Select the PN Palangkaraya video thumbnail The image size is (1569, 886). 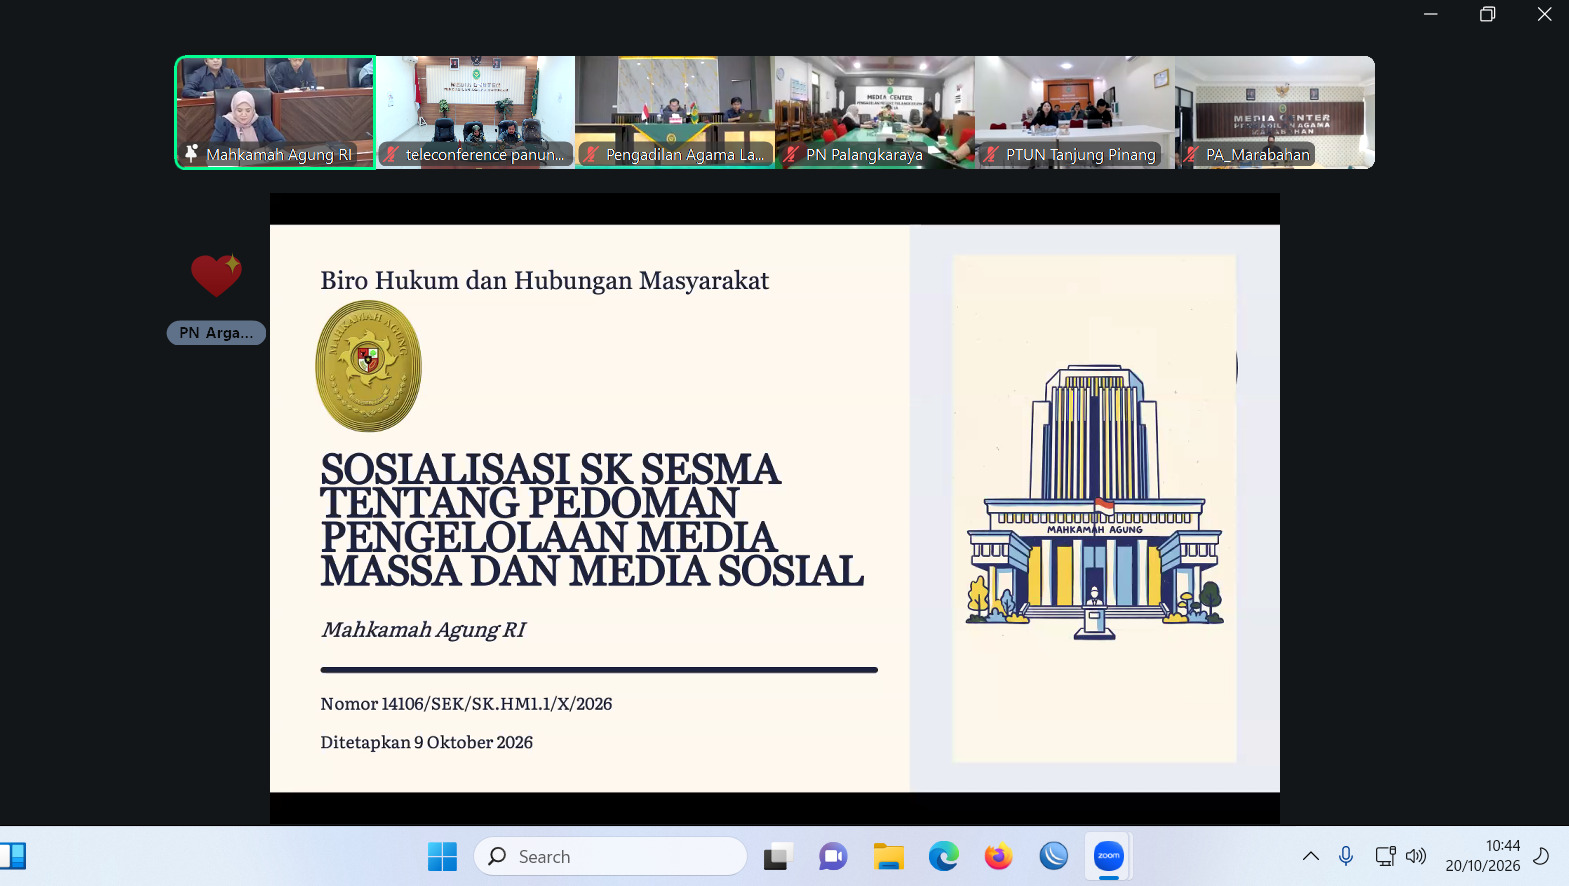coord(875,112)
